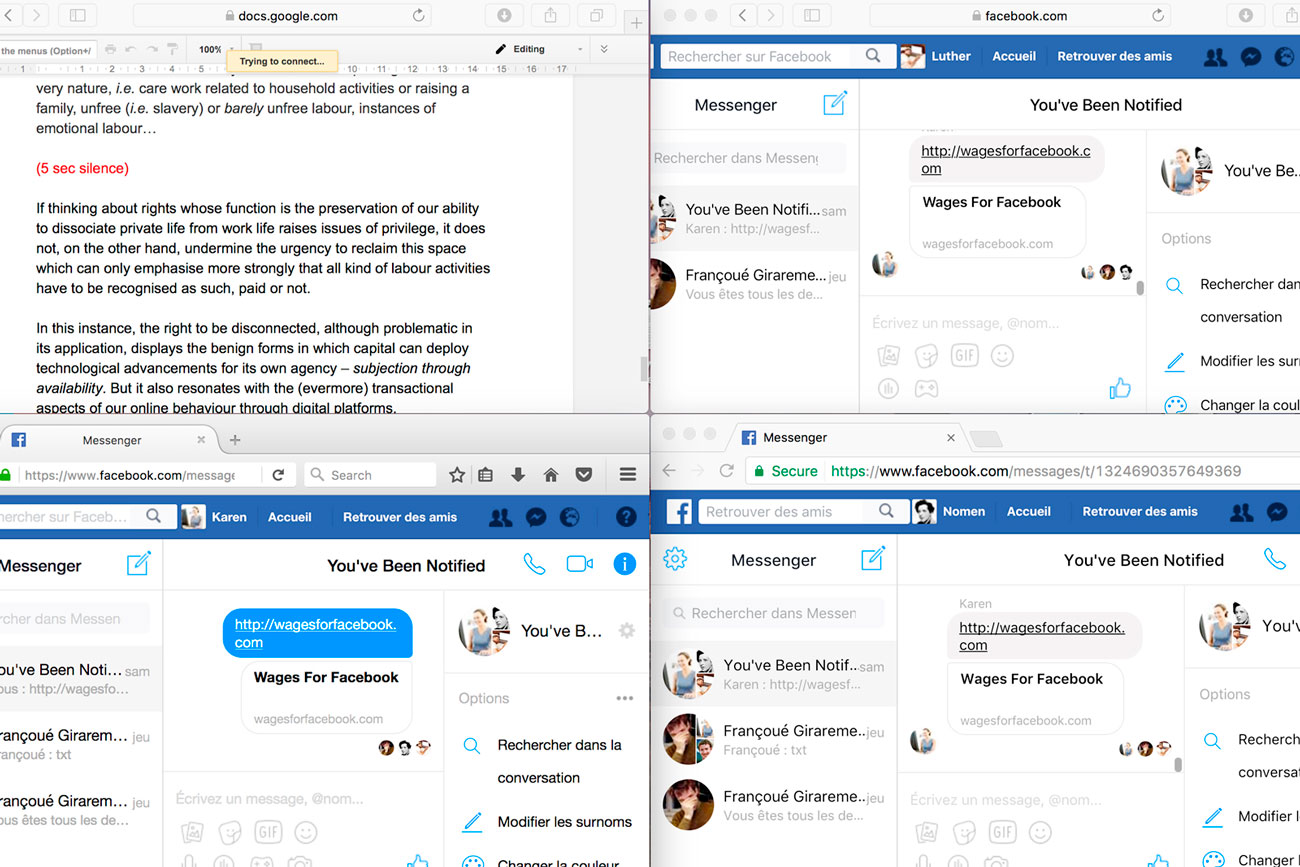1300x867 pixels.
Task: Collapse menus with the double-chevron in Google Docs
Action: point(603,49)
